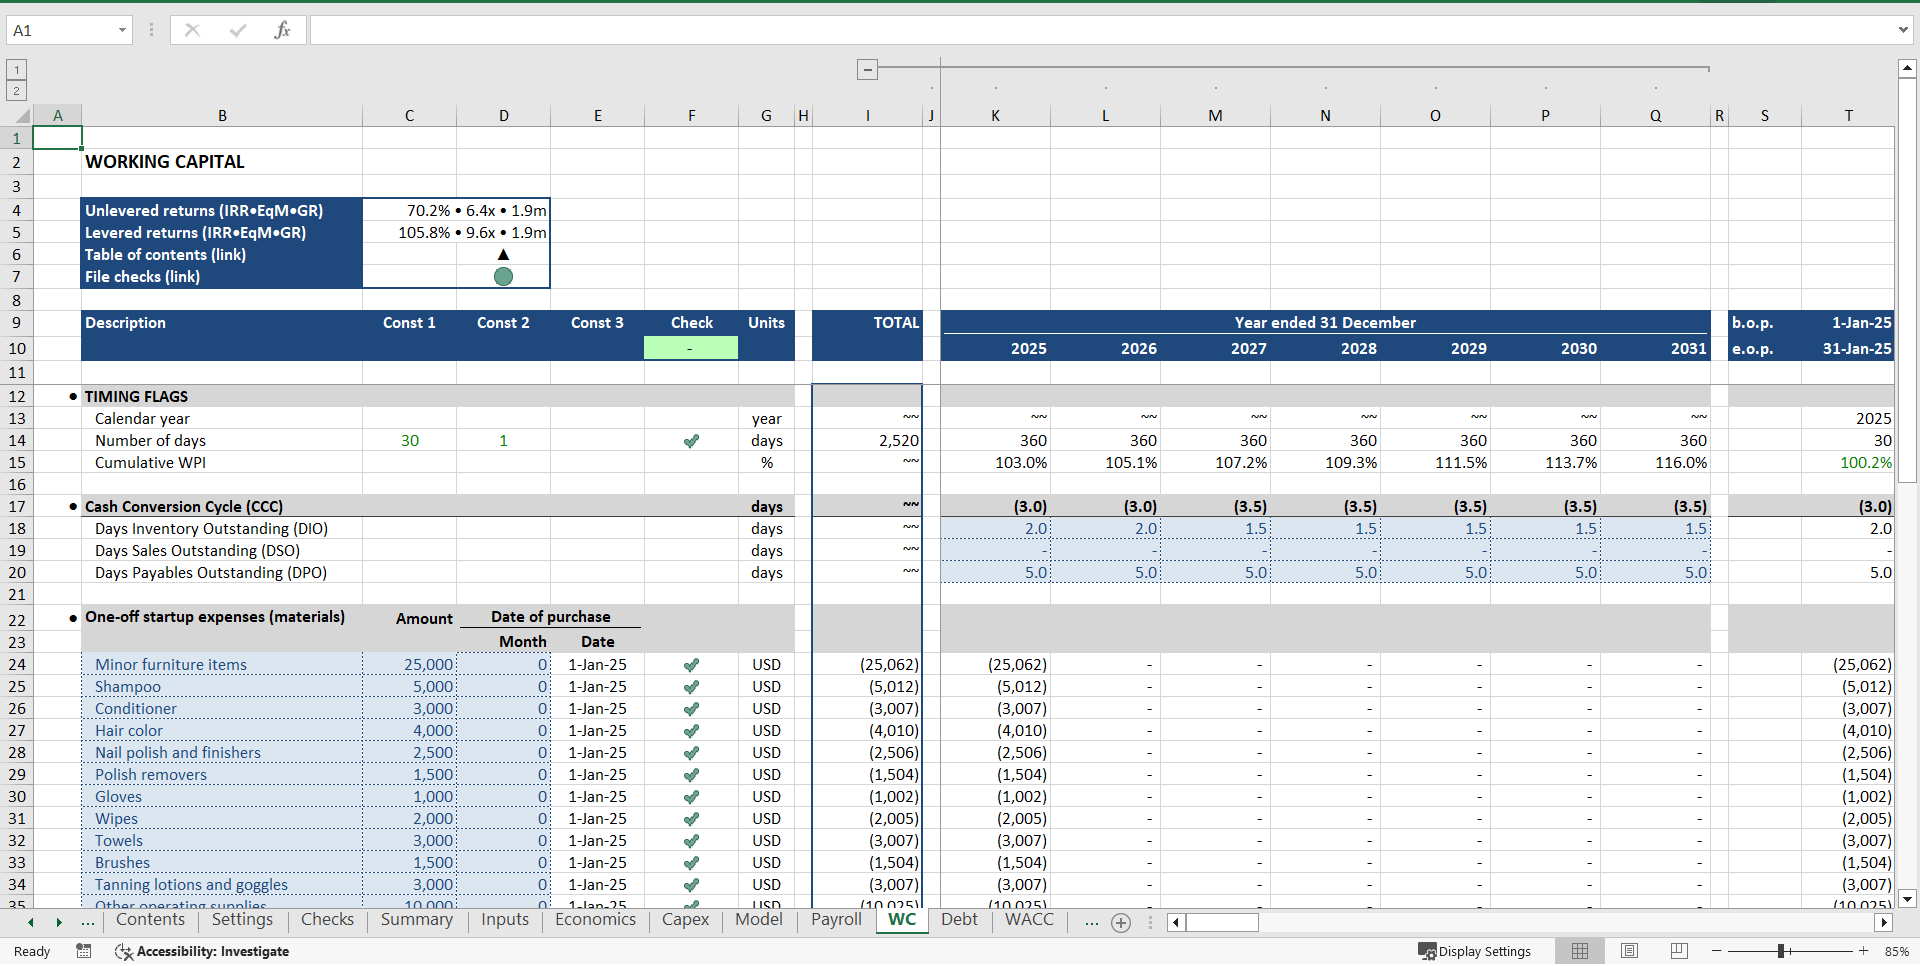The image size is (1920, 966).
Task: Click outline level 1 button
Action: point(16,69)
